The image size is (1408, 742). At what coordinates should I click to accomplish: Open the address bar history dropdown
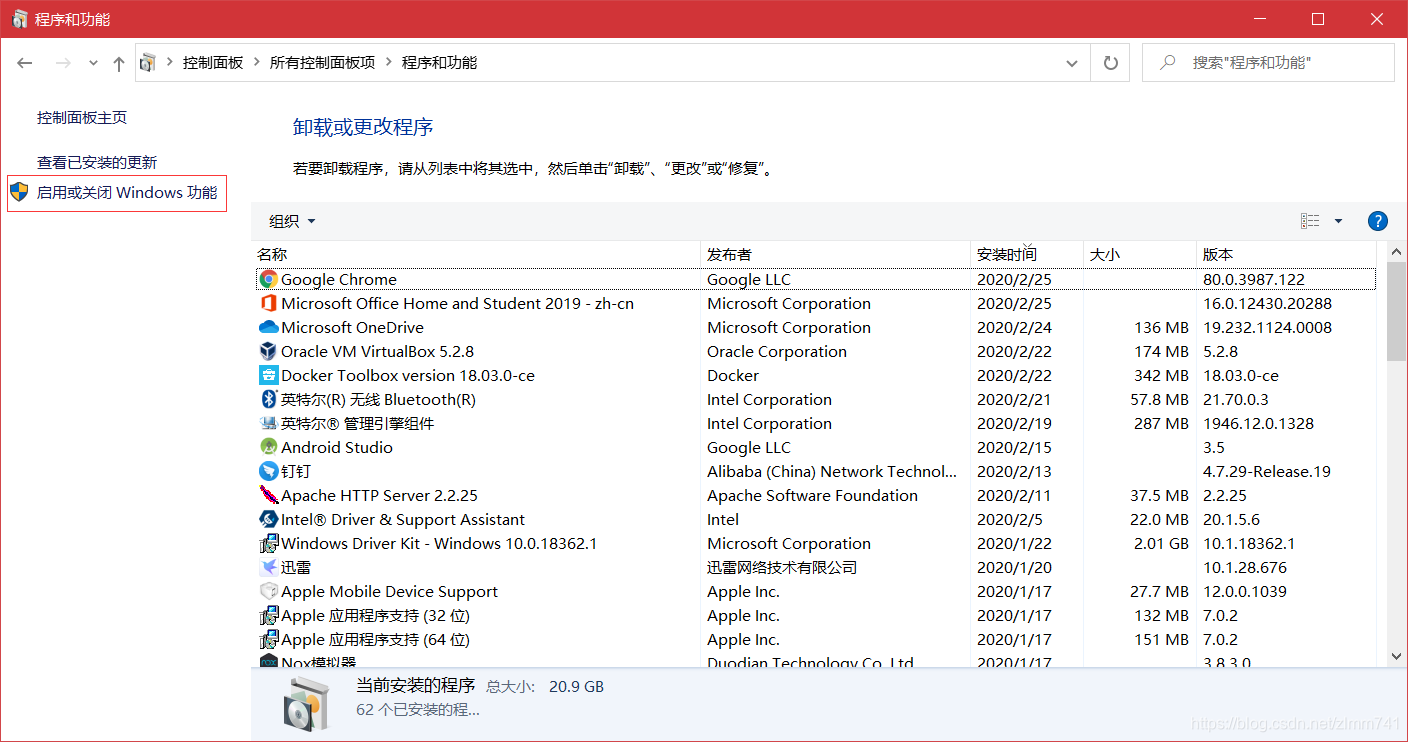pos(1071,62)
